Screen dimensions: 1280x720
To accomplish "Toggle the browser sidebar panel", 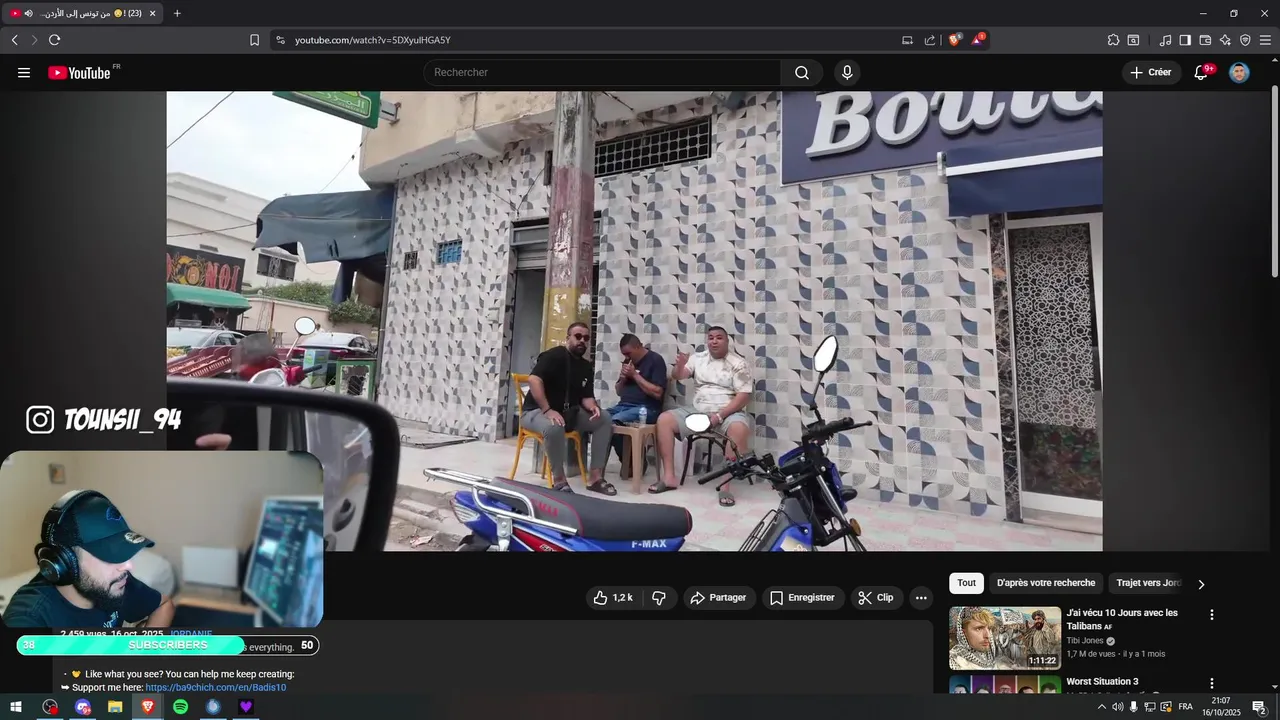I will 1185,40.
